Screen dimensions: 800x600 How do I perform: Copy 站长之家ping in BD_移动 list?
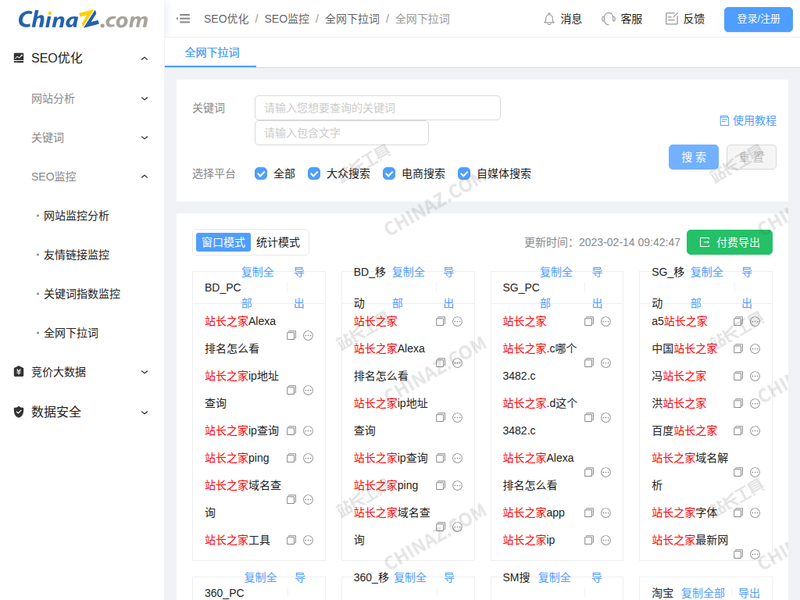click(x=441, y=485)
